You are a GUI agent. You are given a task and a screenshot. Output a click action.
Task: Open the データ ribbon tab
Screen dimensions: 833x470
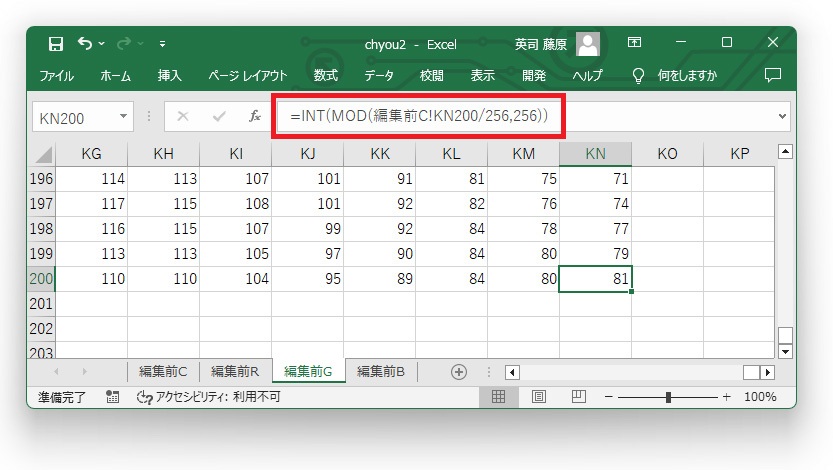point(379,75)
